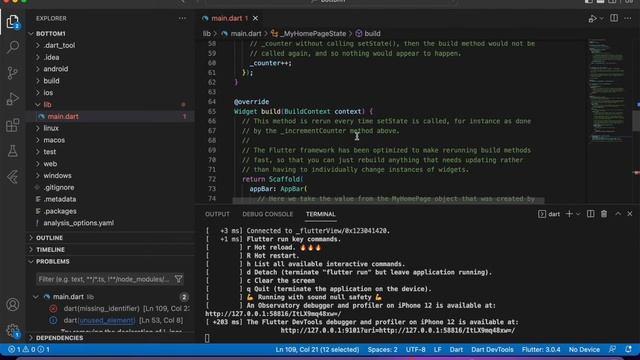Open the .metadata file
Viewport: 640px width, 360px height.
click(60, 199)
